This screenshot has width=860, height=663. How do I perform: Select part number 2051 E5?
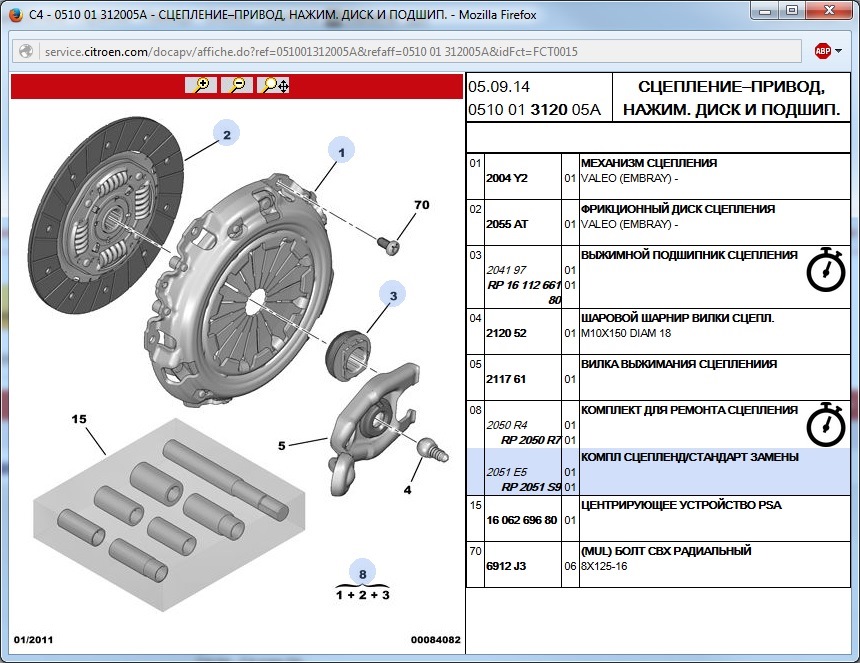pos(506,472)
